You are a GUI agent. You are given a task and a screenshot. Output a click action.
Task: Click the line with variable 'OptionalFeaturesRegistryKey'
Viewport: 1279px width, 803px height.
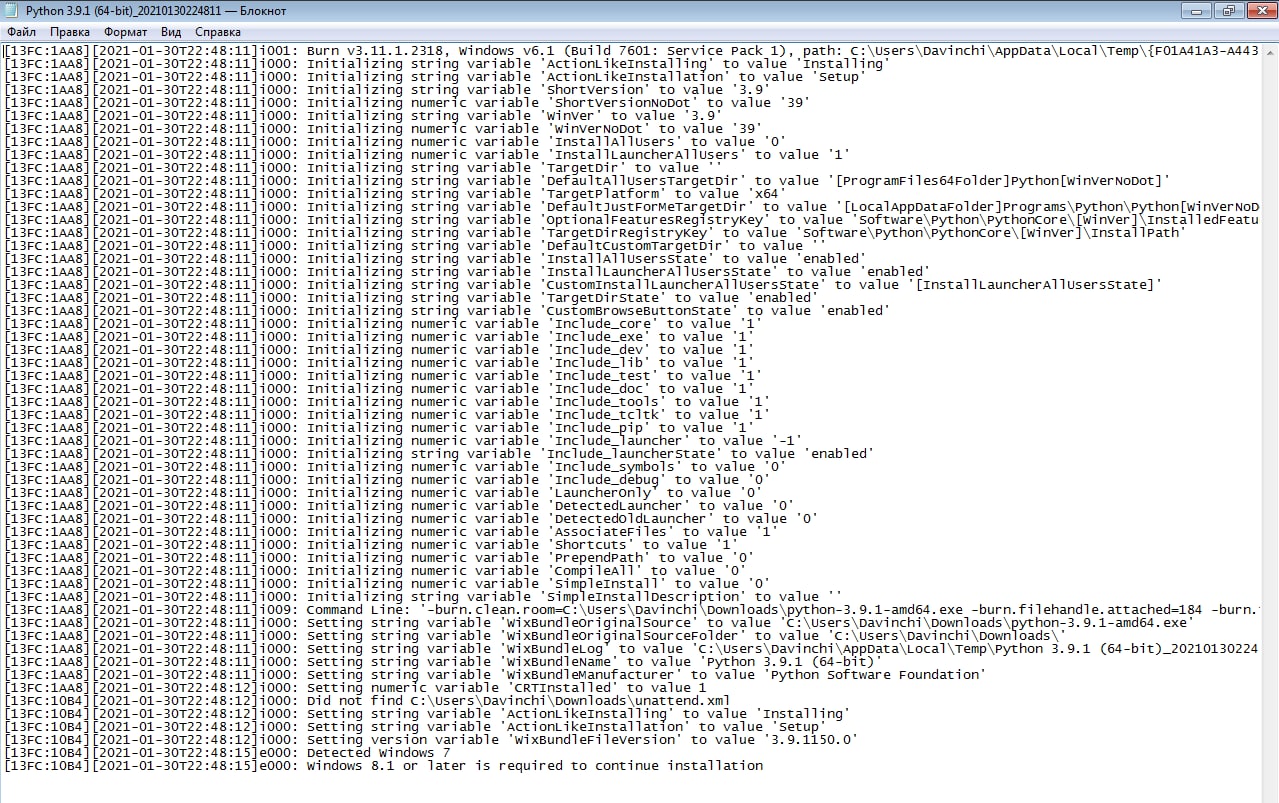click(x=632, y=219)
